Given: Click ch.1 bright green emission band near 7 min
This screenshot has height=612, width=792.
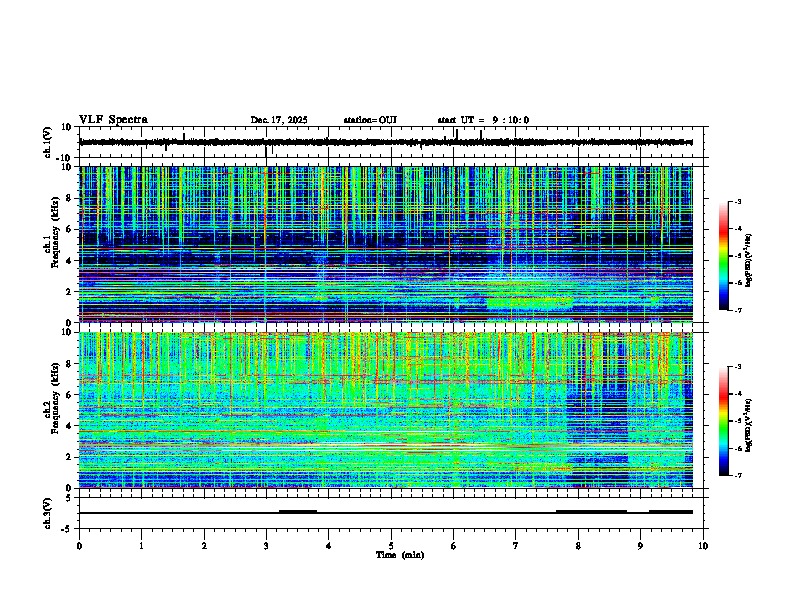Looking at the screenshot, I should 529,303.
